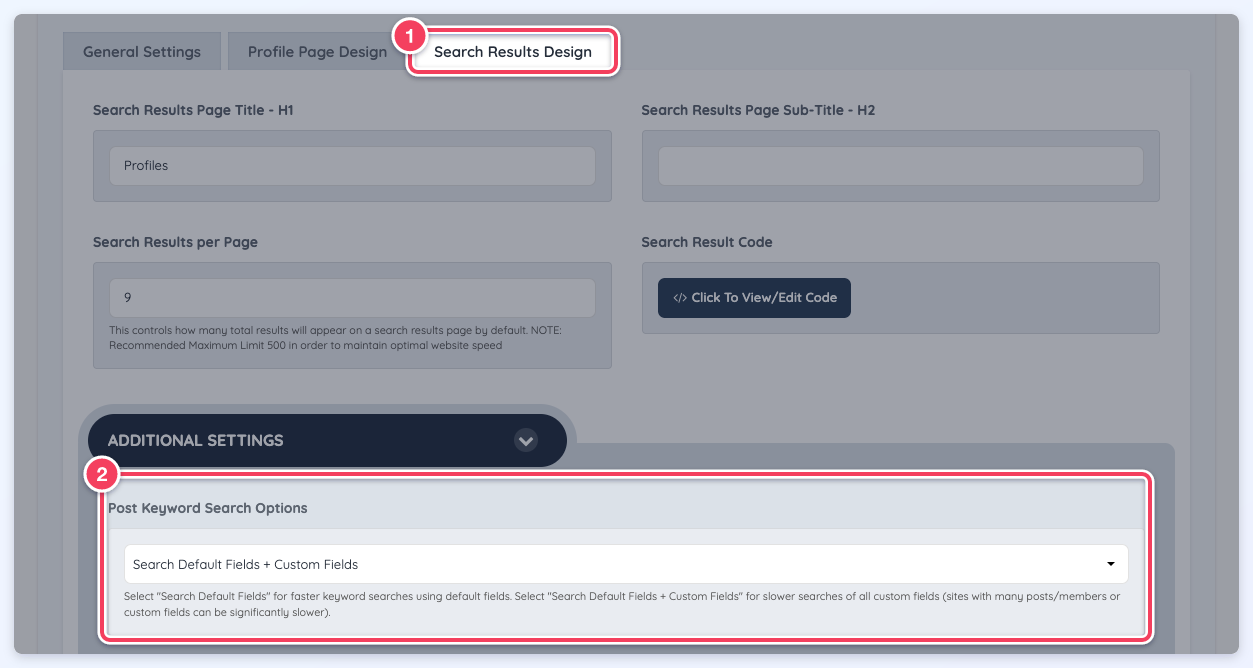Switch to the General Settings tab
The image size is (1253, 668).
point(142,52)
